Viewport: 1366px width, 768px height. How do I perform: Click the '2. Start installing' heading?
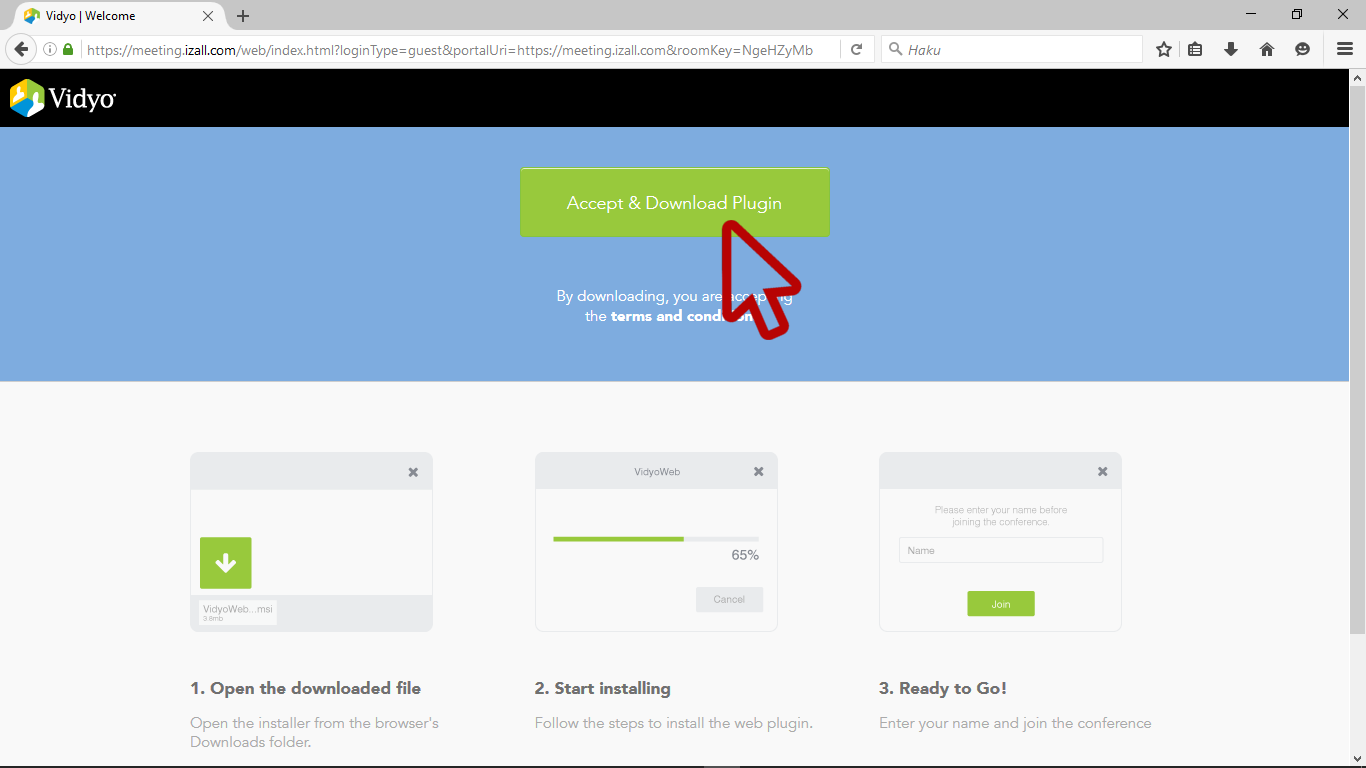[x=603, y=688]
